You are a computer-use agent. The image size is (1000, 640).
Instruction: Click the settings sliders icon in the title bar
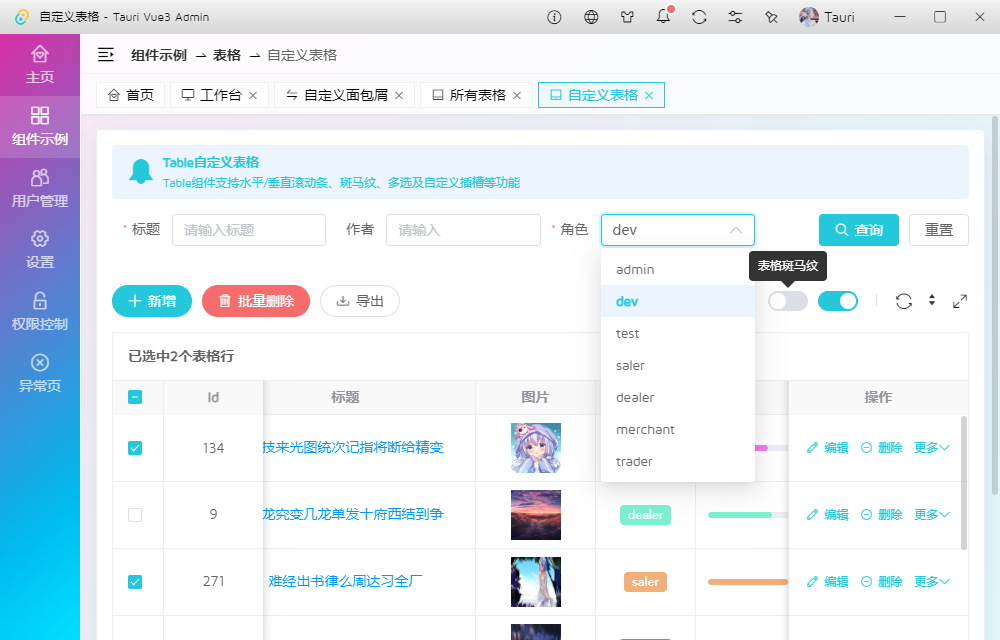coord(734,17)
